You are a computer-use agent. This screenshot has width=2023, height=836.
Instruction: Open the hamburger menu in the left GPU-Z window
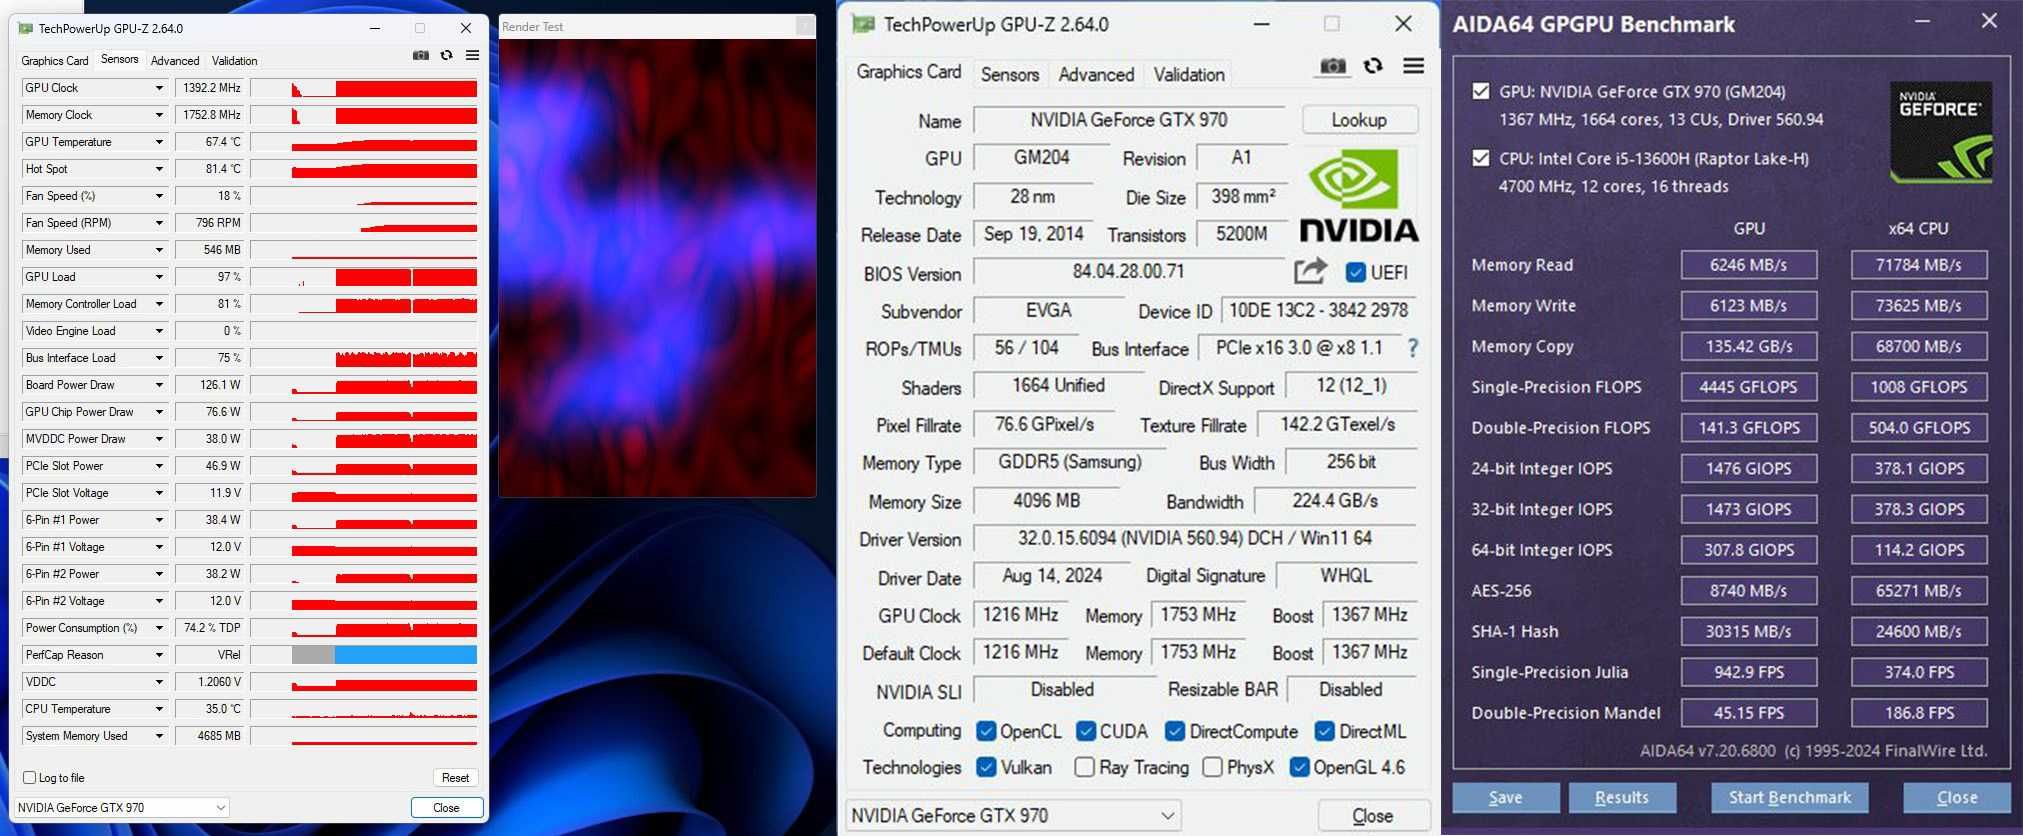coord(472,55)
